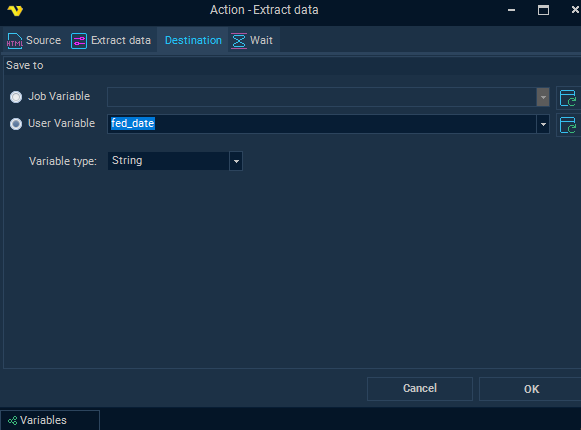This screenshot has width=581, height=430.
Task: Open the Variable type dropdown
Action: pos(175,161)
